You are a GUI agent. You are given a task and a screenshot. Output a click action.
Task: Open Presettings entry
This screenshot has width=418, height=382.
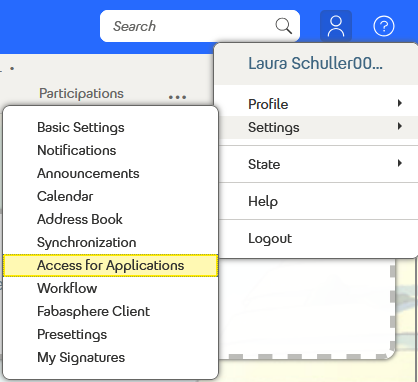tap(111, 334)
